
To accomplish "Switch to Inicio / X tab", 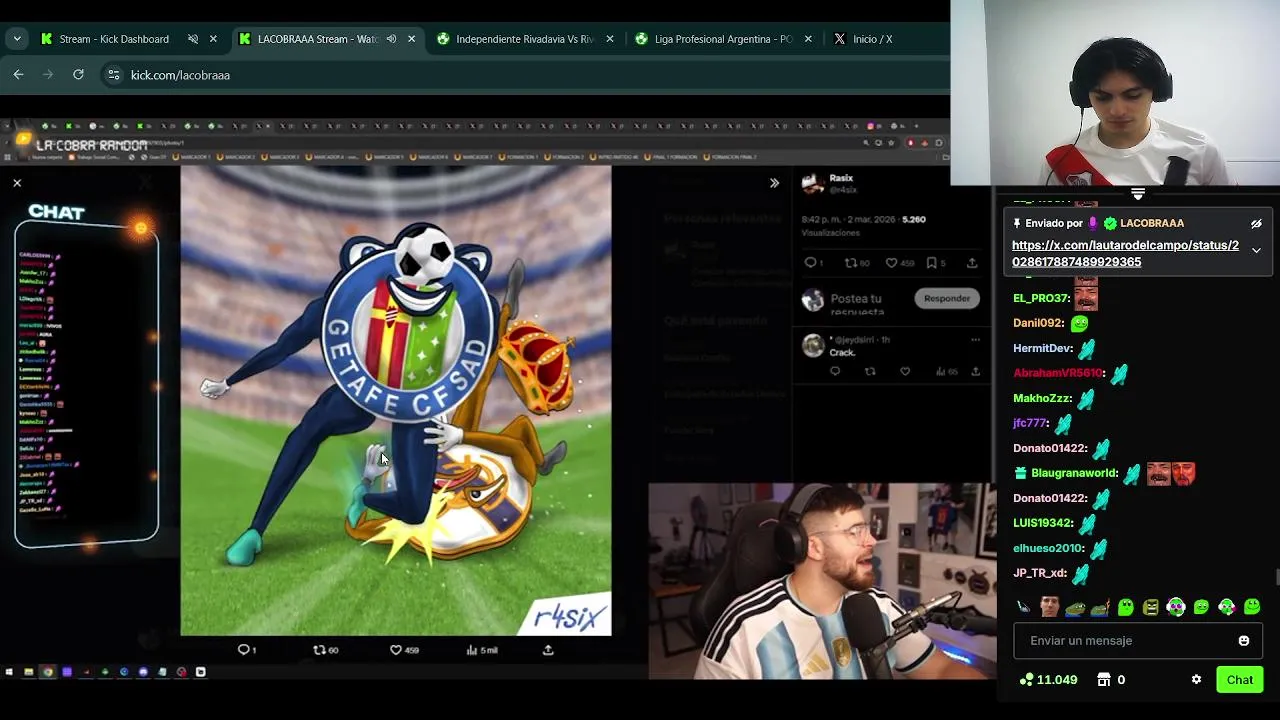I will (872, 39).
